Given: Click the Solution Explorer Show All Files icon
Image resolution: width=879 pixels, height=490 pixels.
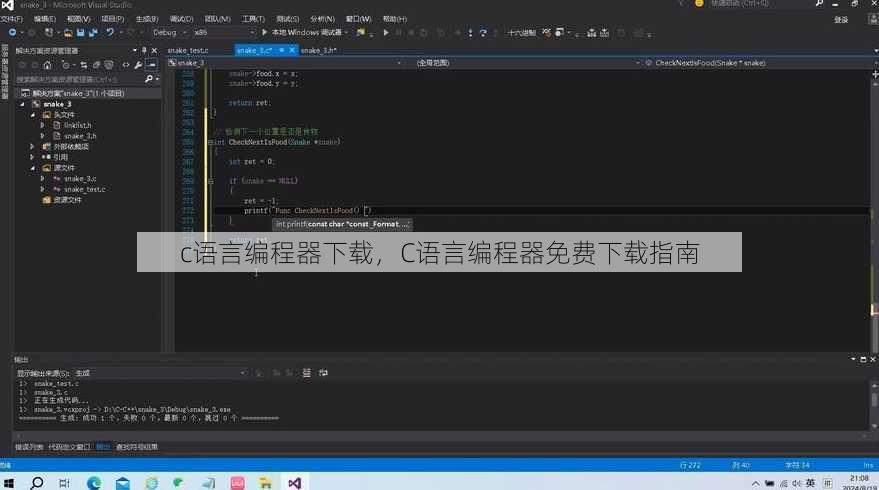Looking at the screenshot, I should click(109, 65).
